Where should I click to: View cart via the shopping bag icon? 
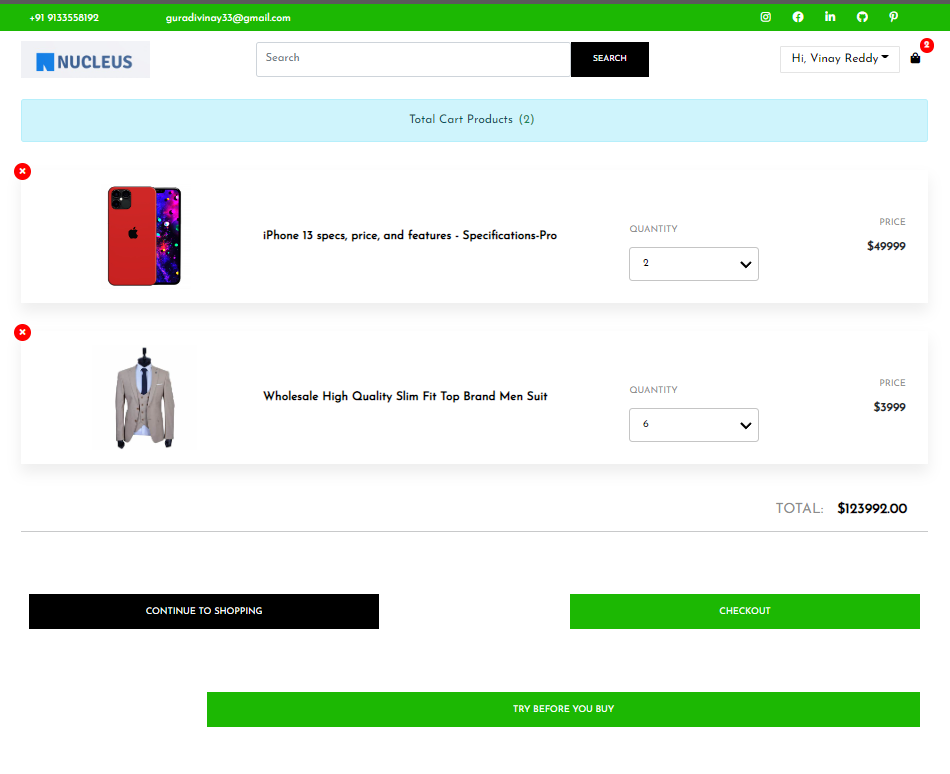(x=914, y=58)
